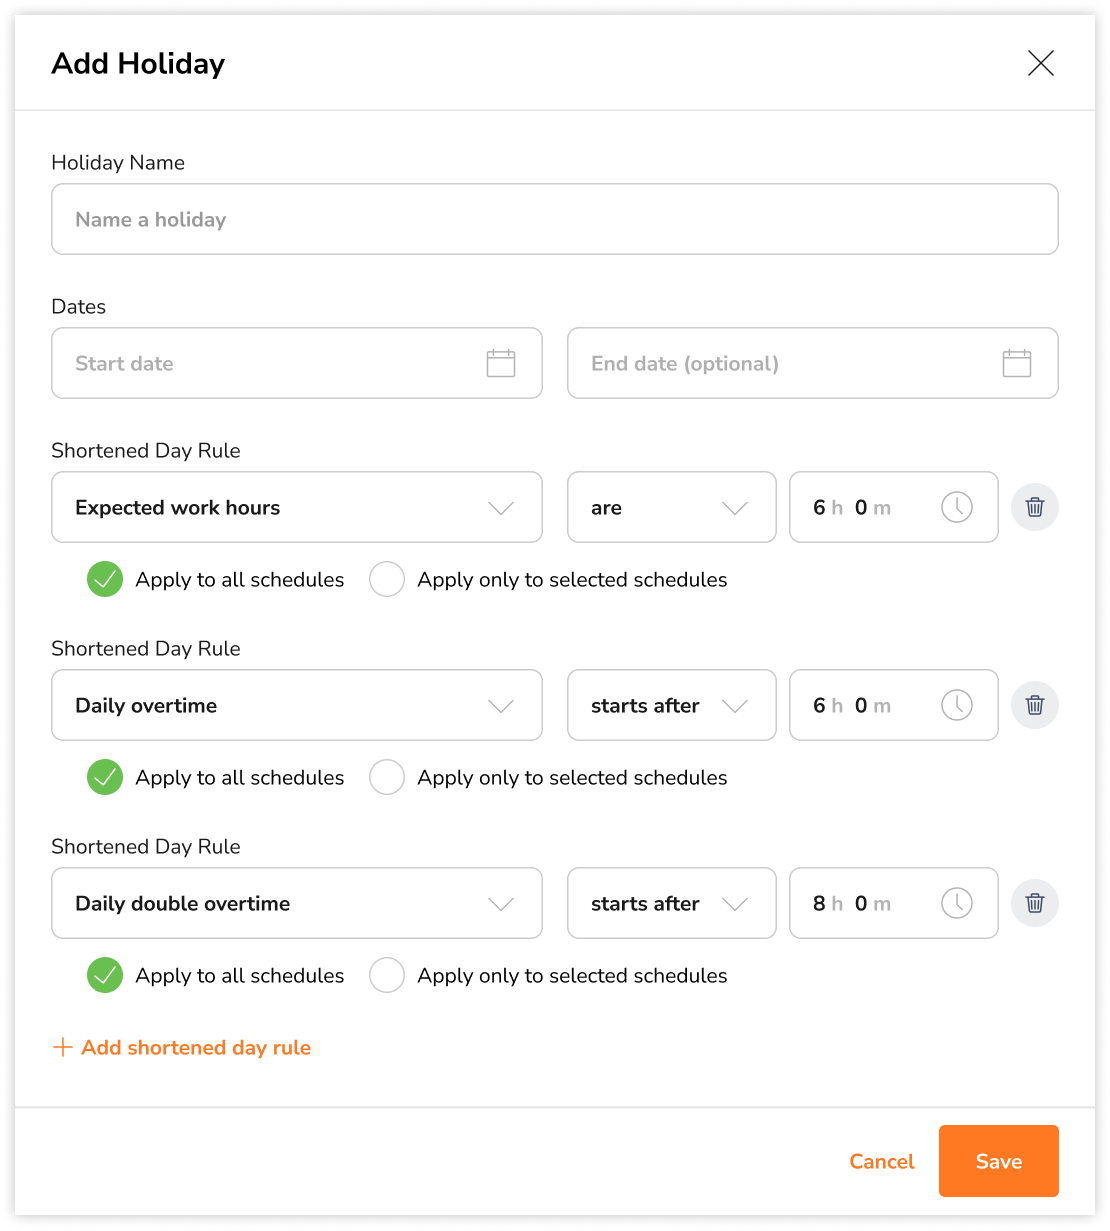
Task: Select apply only to selected schedules for Expected work hours
Action: (387, 579)
